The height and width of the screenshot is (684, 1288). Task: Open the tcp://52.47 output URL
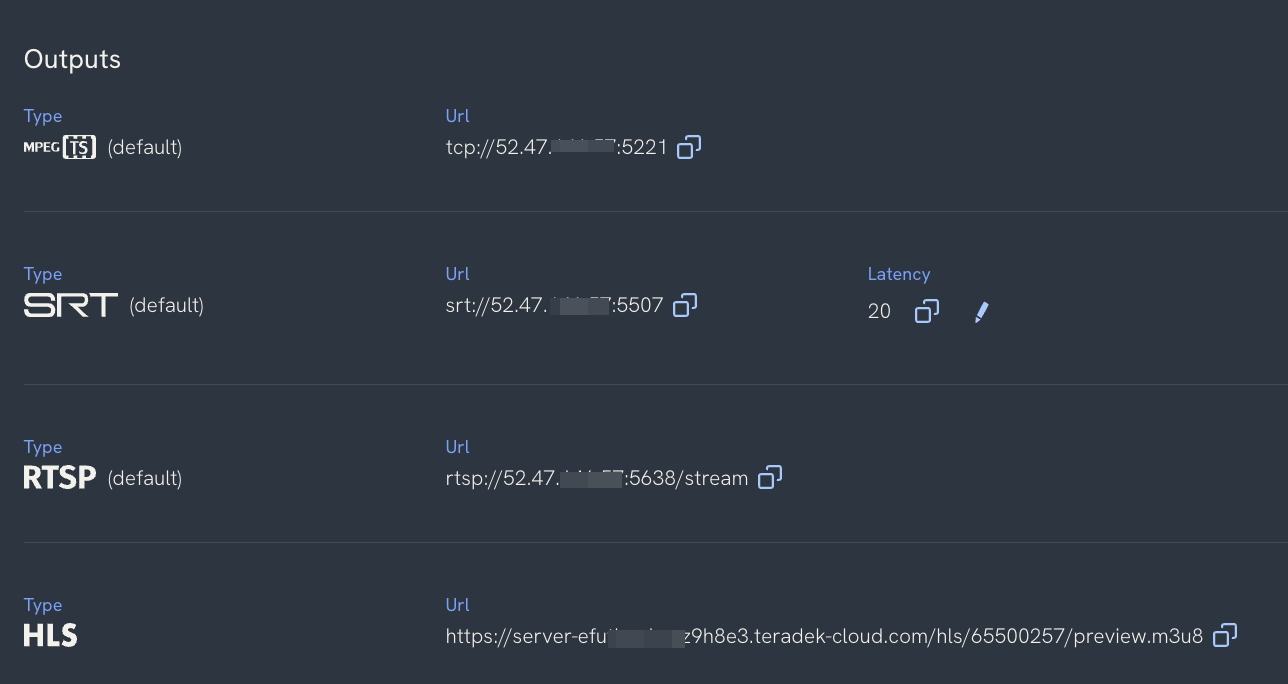point(556,146)
